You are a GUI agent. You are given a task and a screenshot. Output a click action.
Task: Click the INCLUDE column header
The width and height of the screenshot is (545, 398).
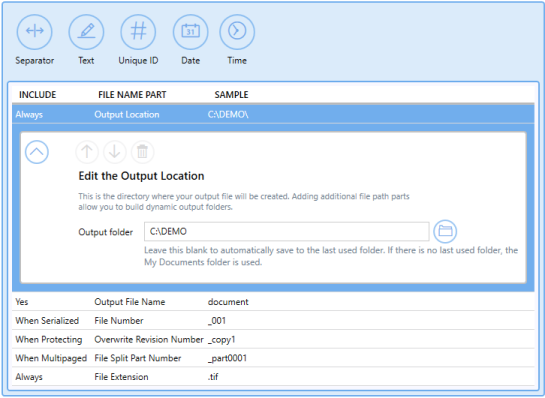pyautogui.click(x=38, y=95)
